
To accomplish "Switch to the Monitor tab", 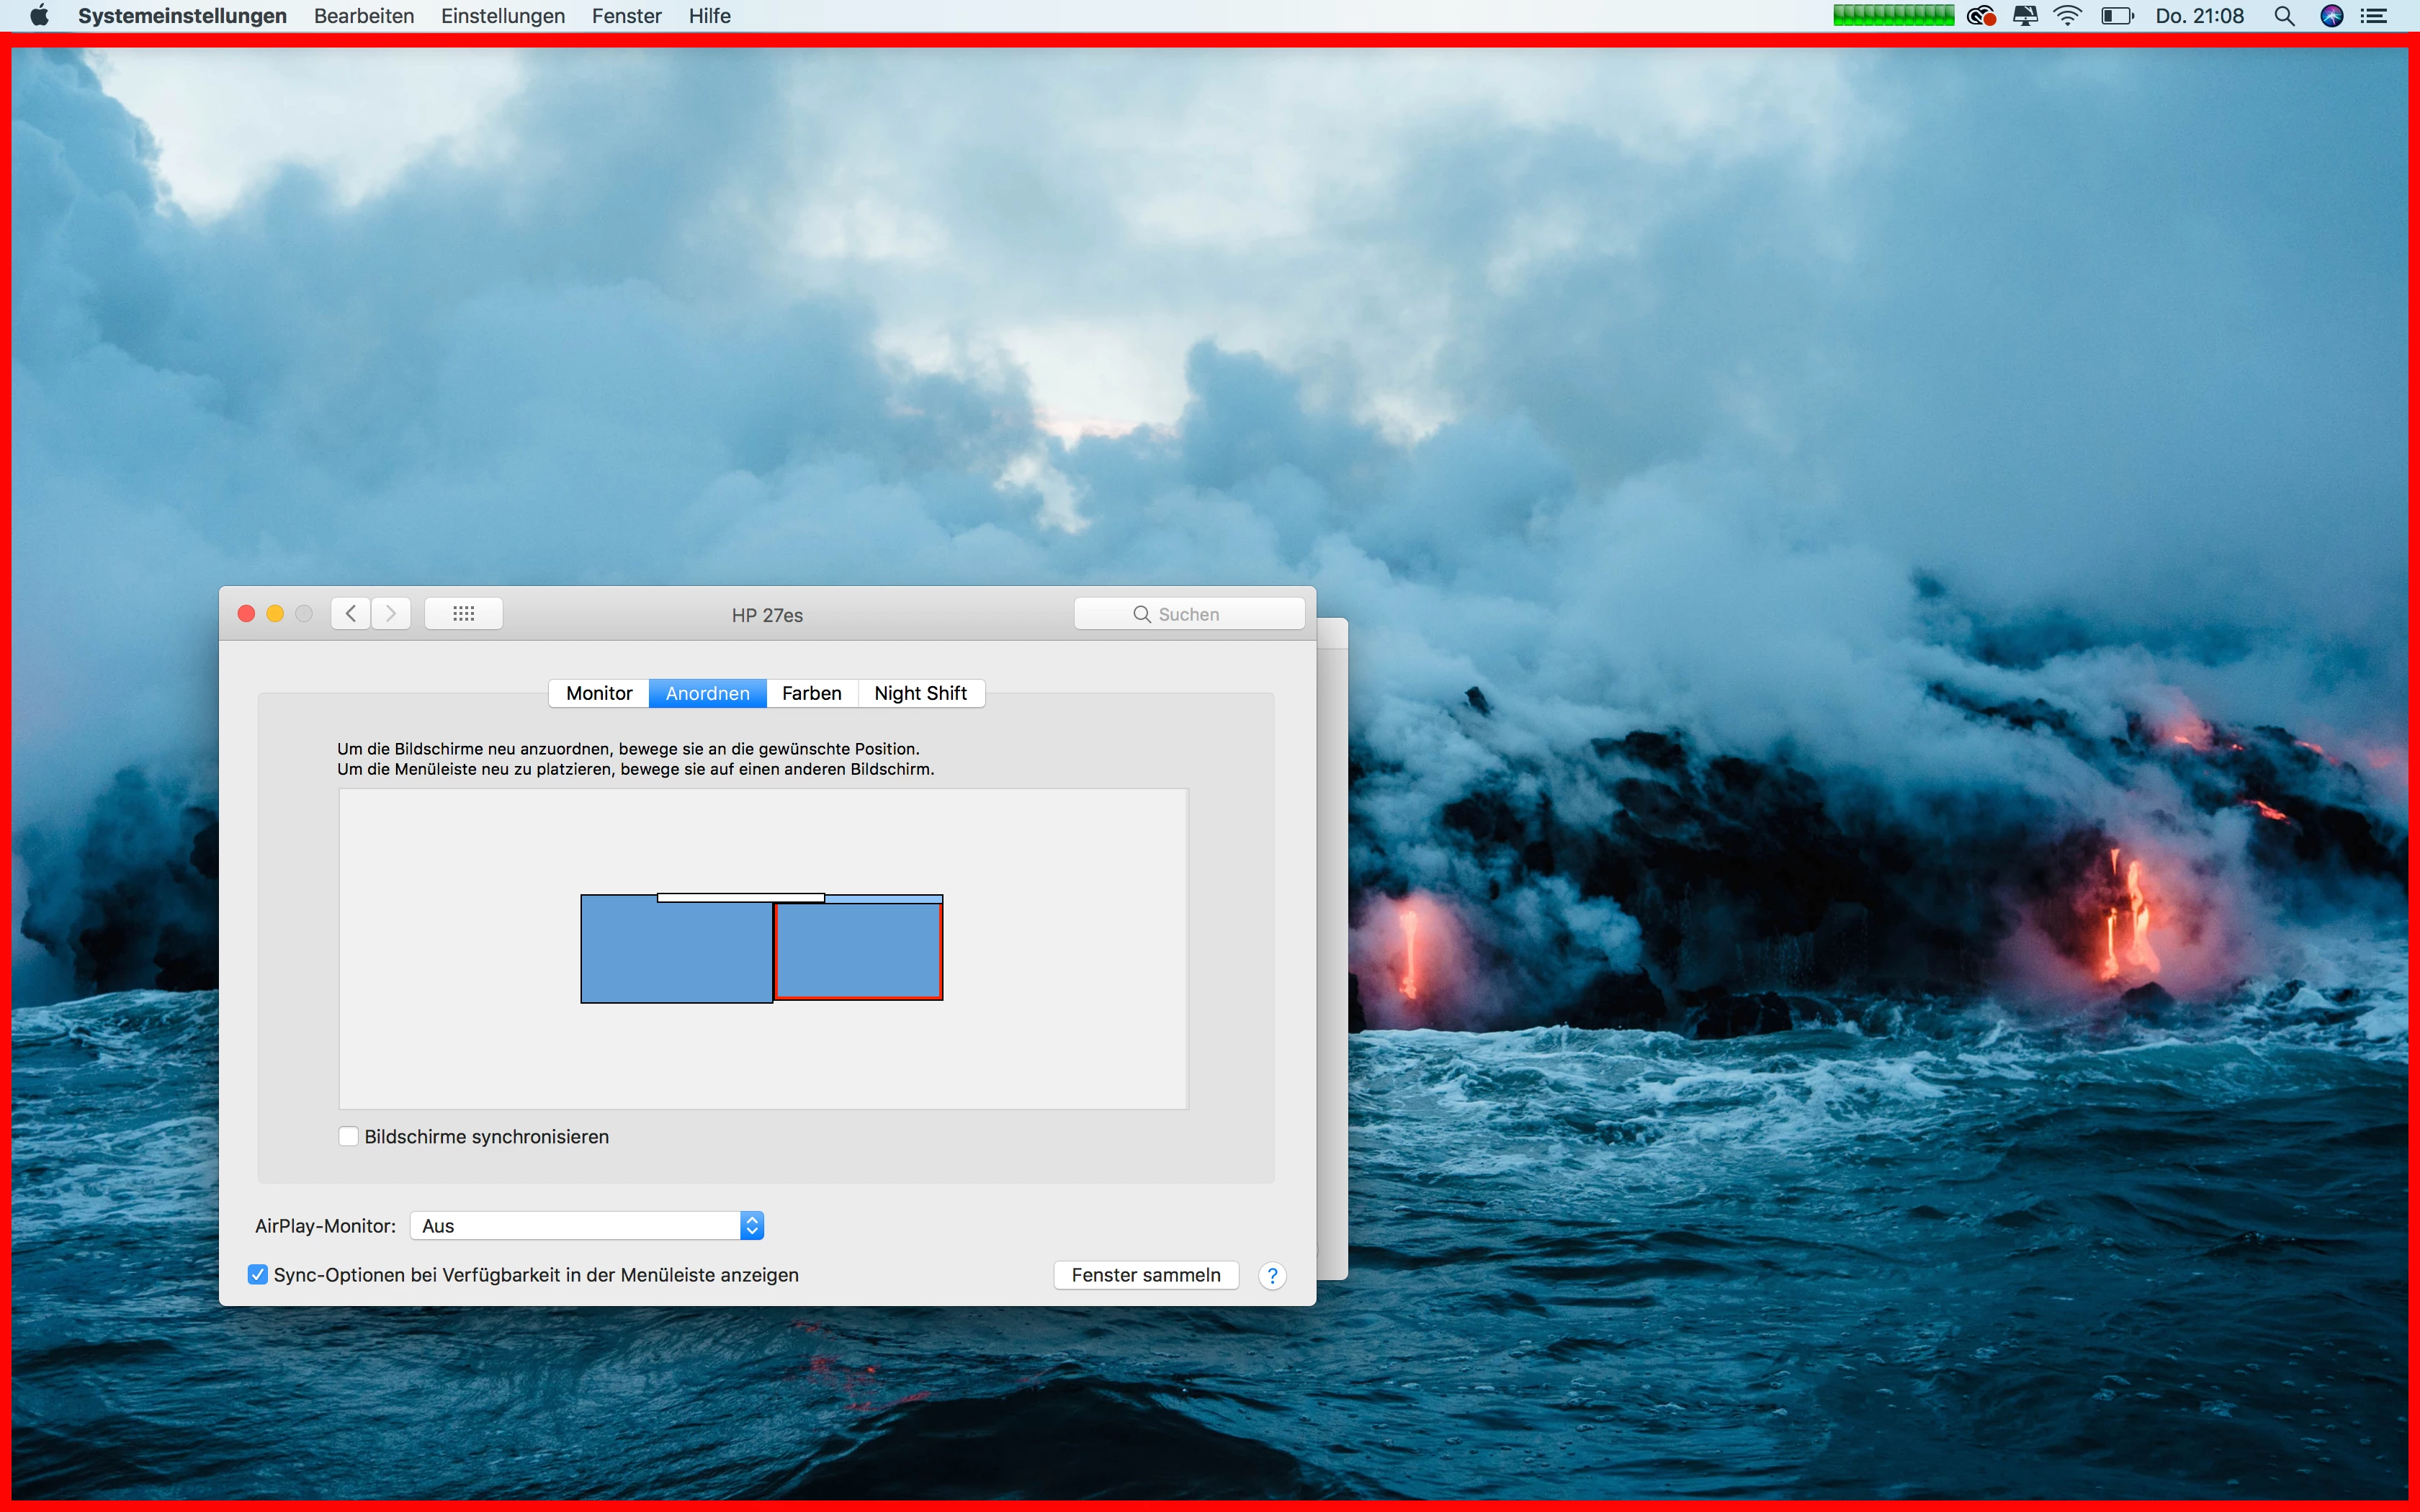I will click(599, 693).
